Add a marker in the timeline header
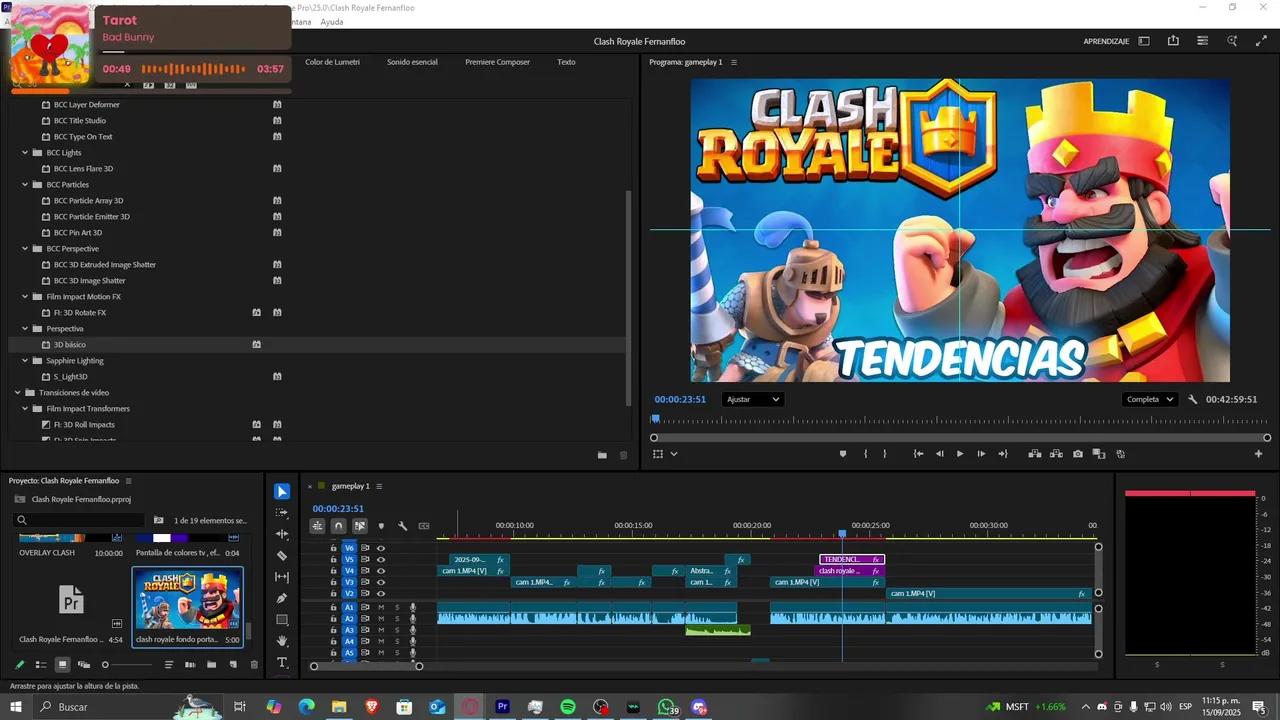This screenshot has height=720, width=1280. (381, 526)
